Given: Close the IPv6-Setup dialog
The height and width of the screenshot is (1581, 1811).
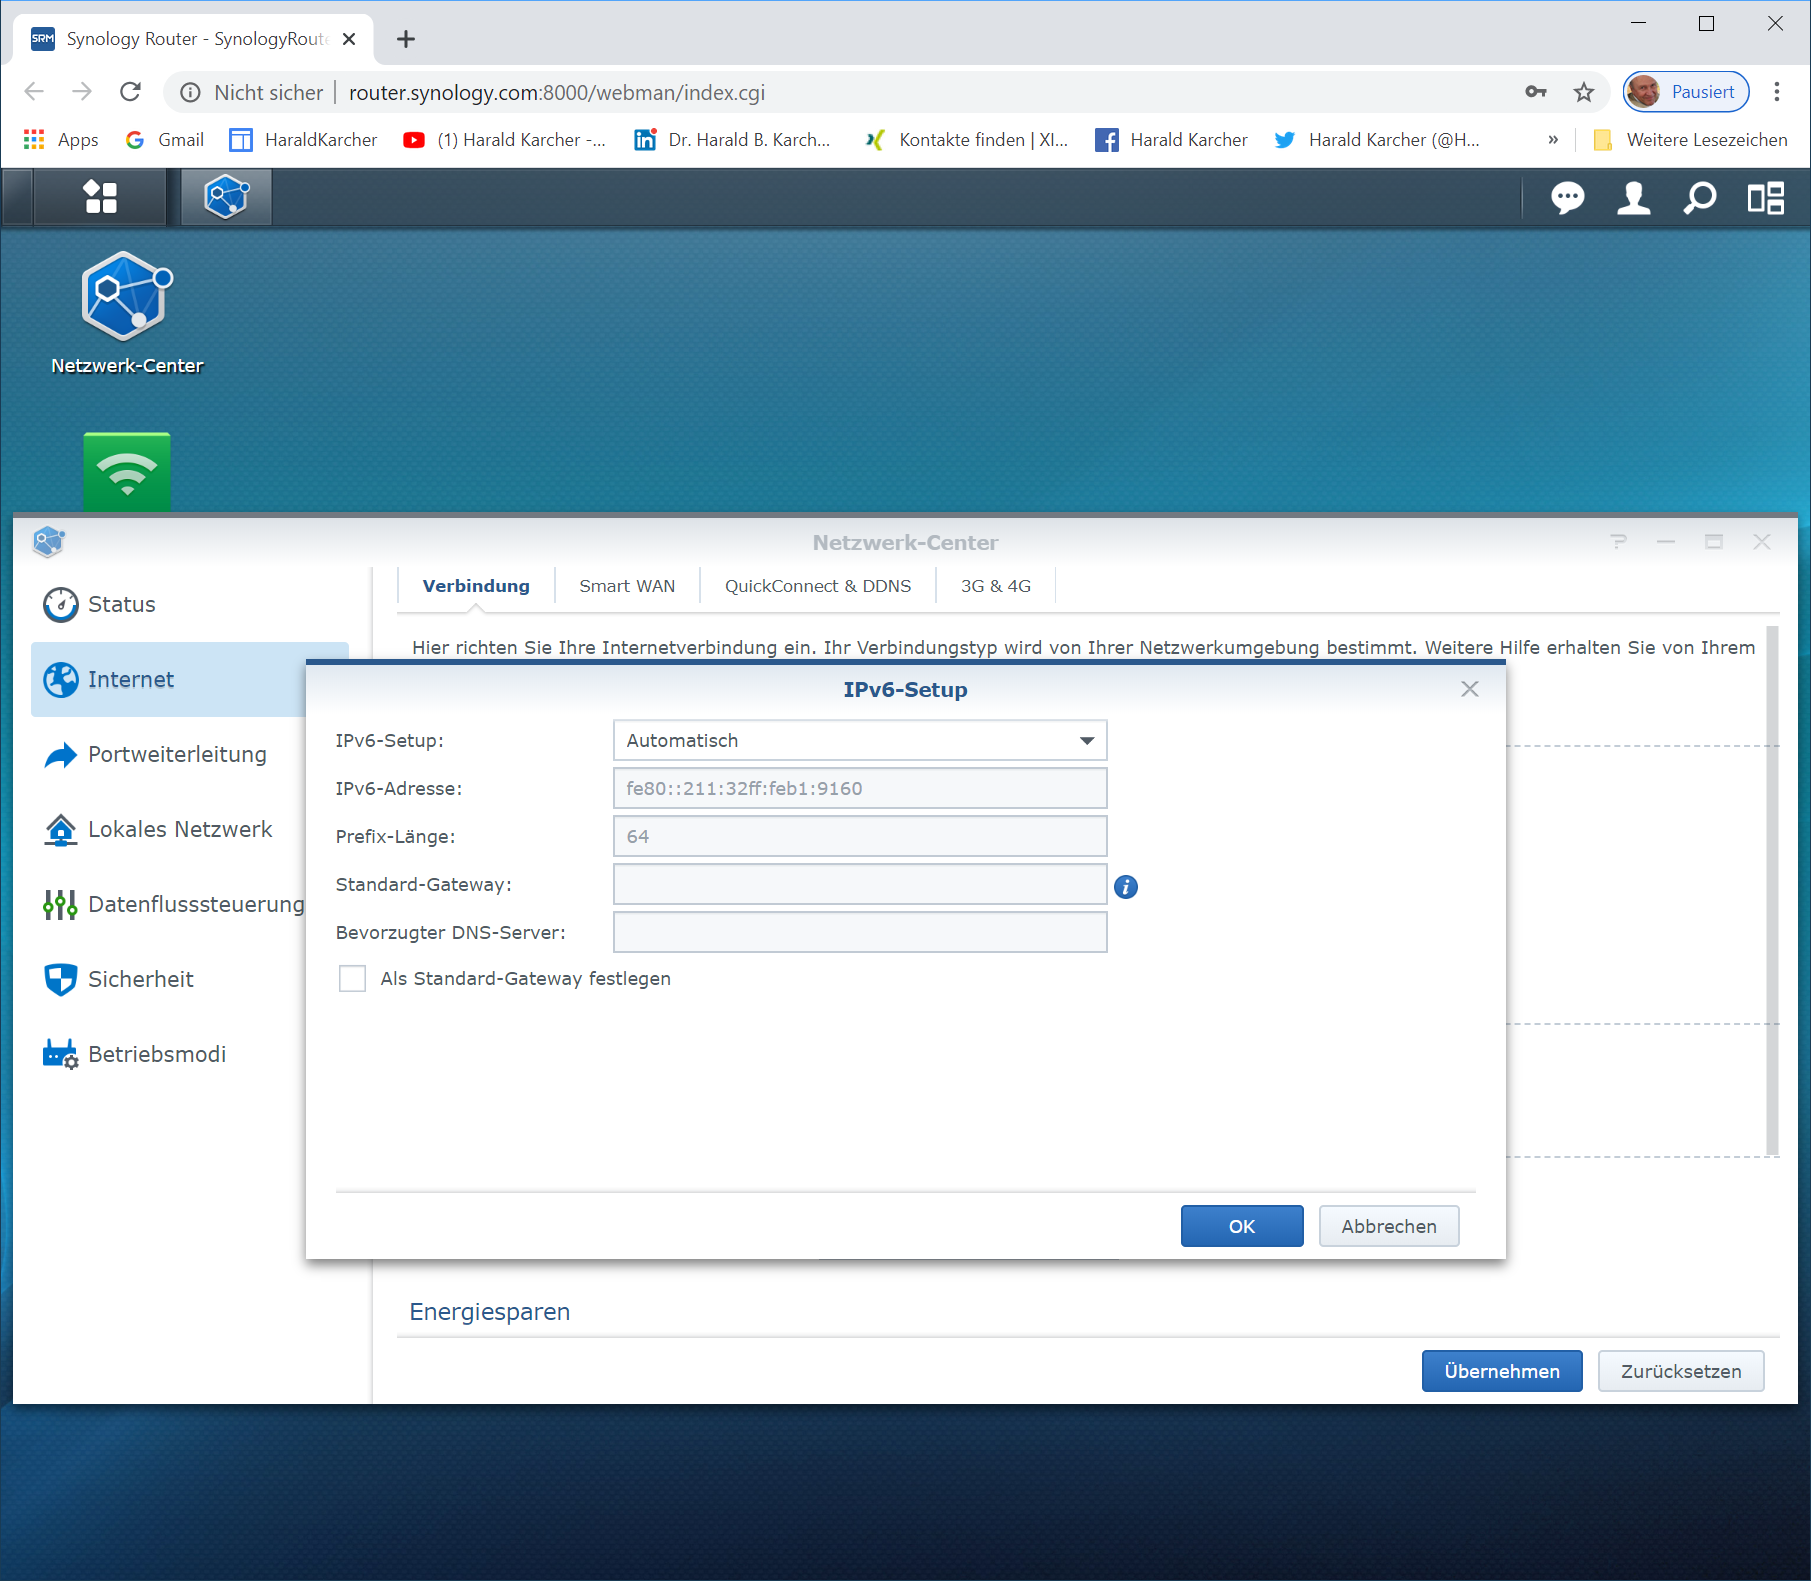Looking at the screenshot, I should click(x=1469, y=689).
